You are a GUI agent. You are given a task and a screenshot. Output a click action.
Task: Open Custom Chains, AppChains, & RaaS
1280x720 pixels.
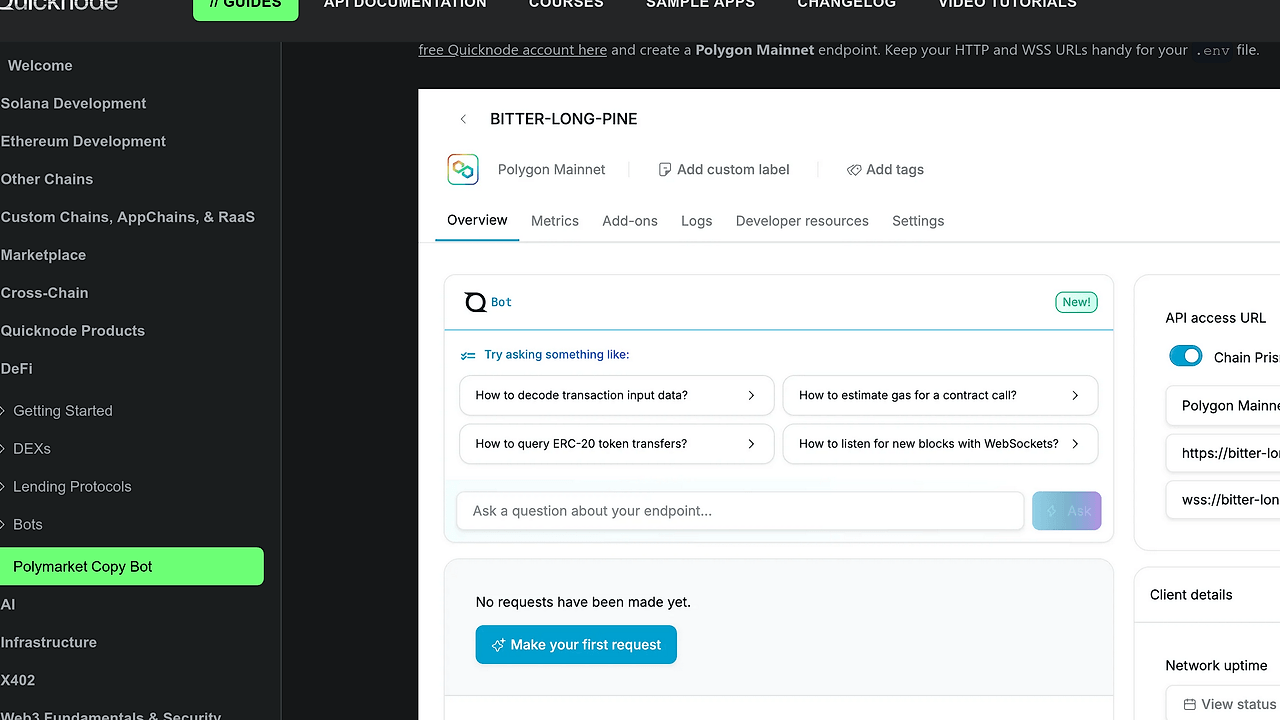[128, 217]
